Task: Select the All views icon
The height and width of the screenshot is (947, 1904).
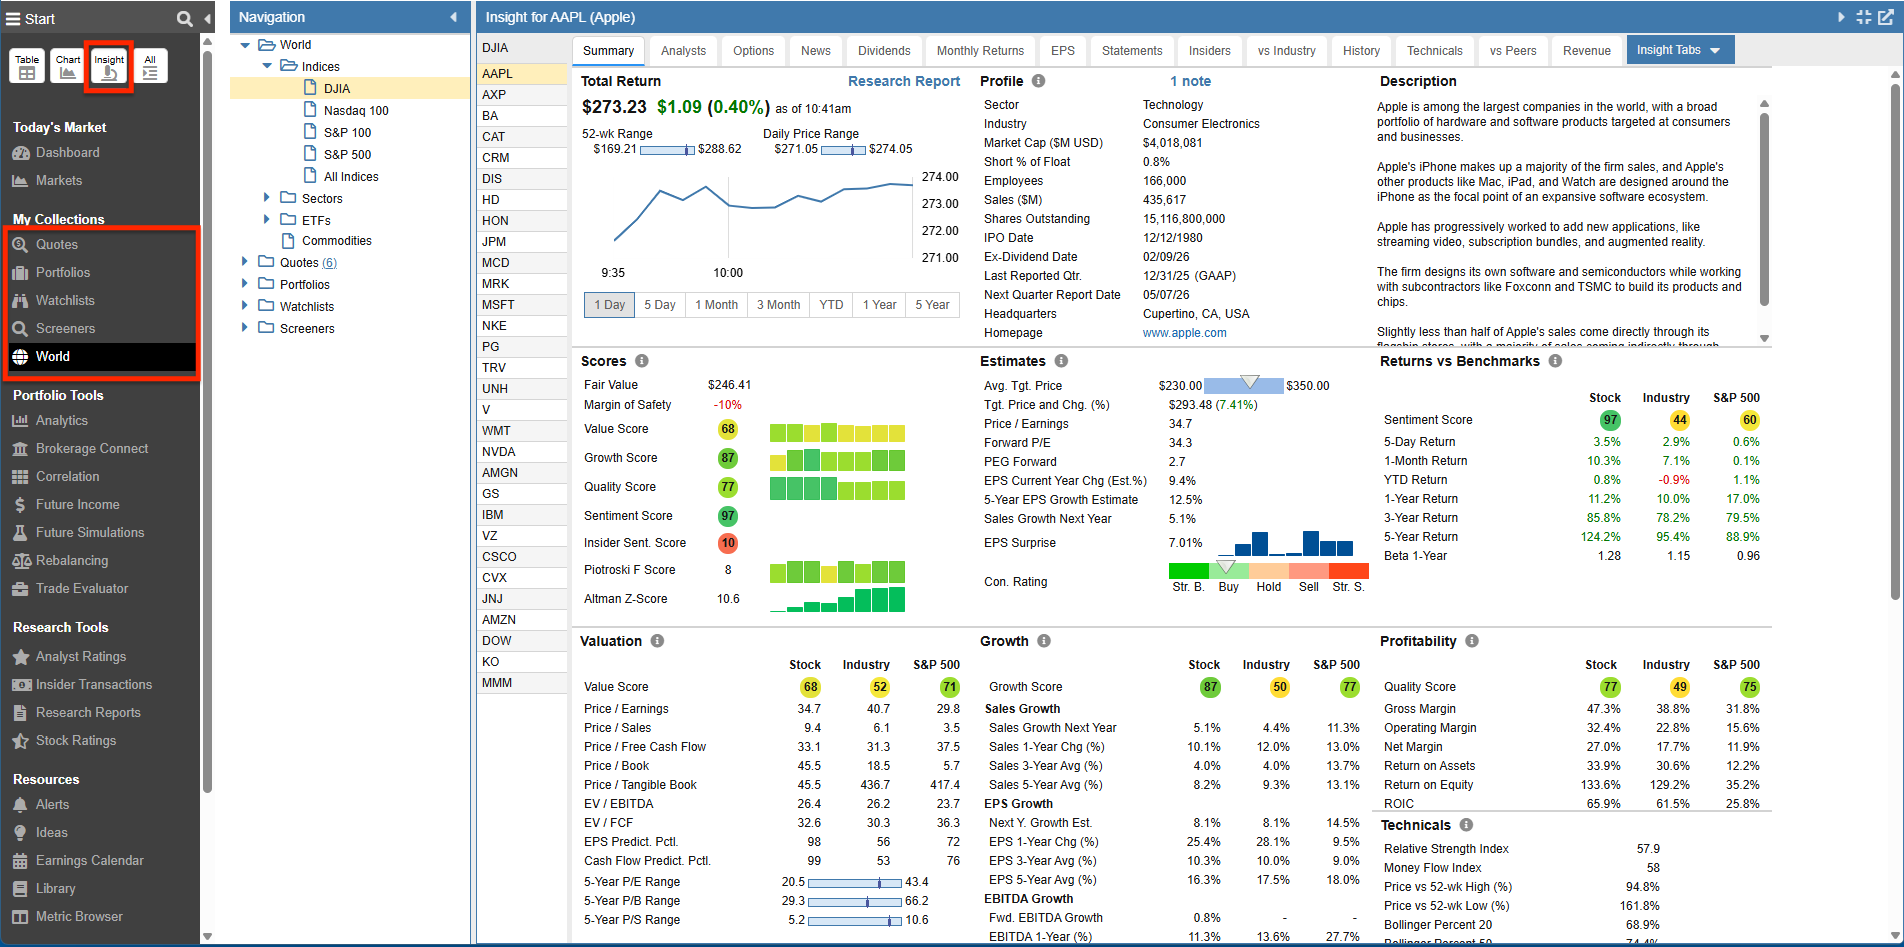Action: 150,67
